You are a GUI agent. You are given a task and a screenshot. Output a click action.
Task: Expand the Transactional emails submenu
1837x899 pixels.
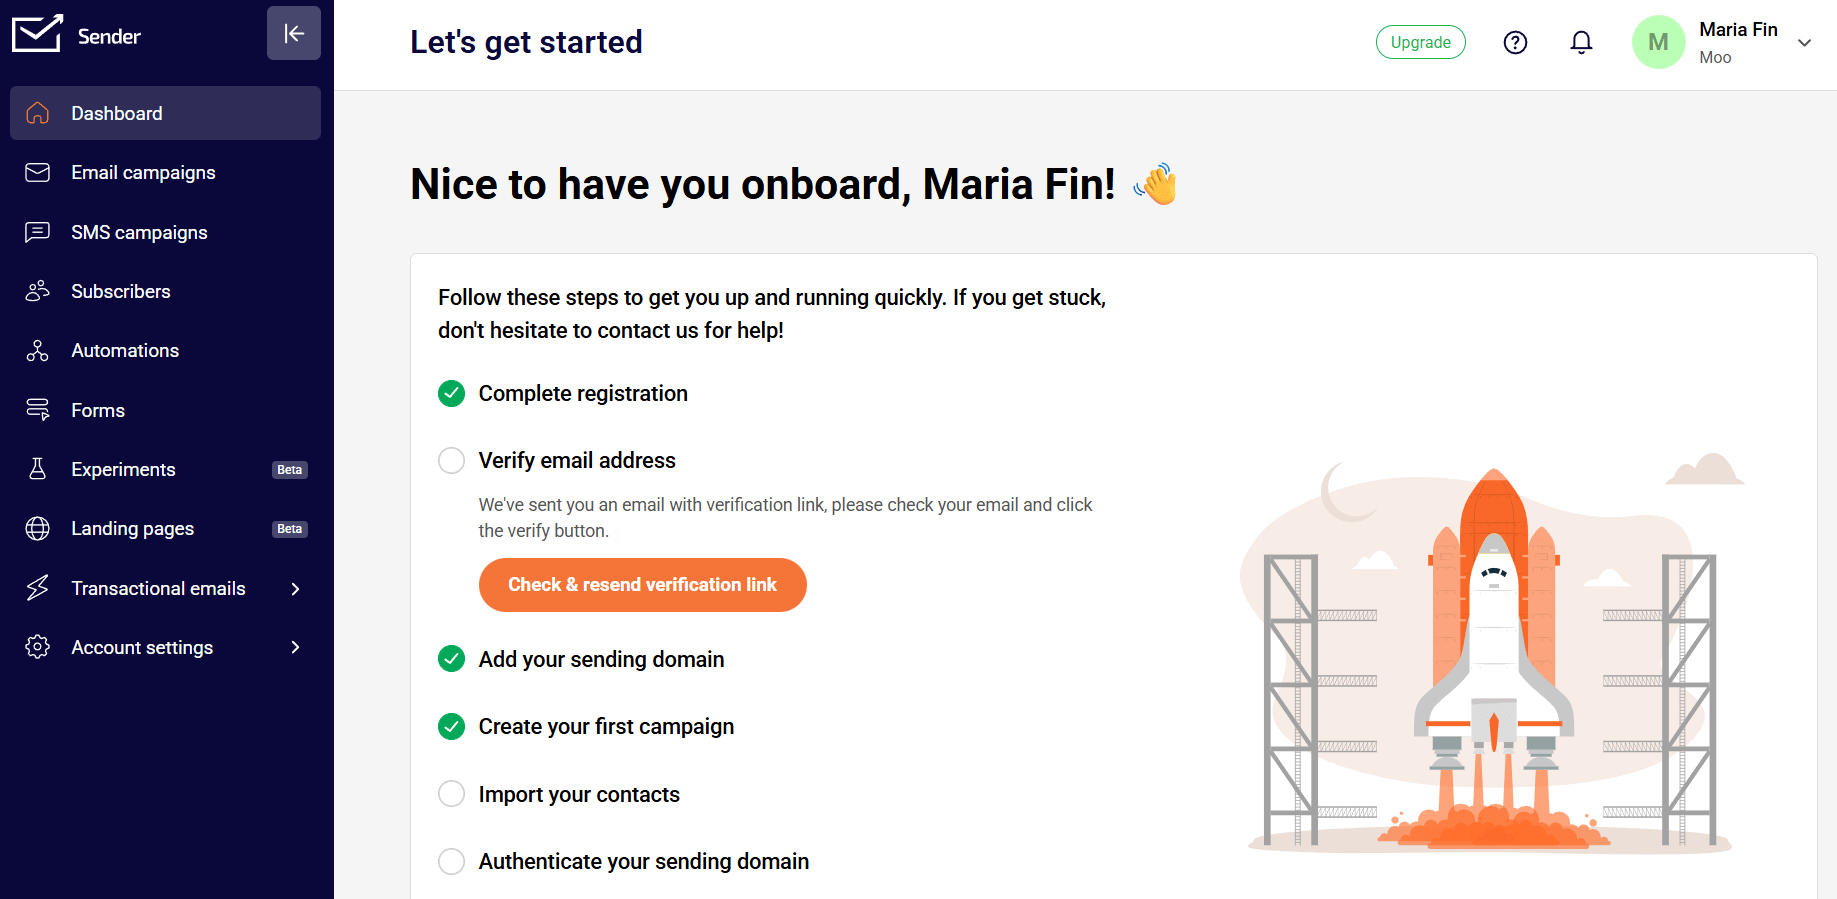point(295,589)
